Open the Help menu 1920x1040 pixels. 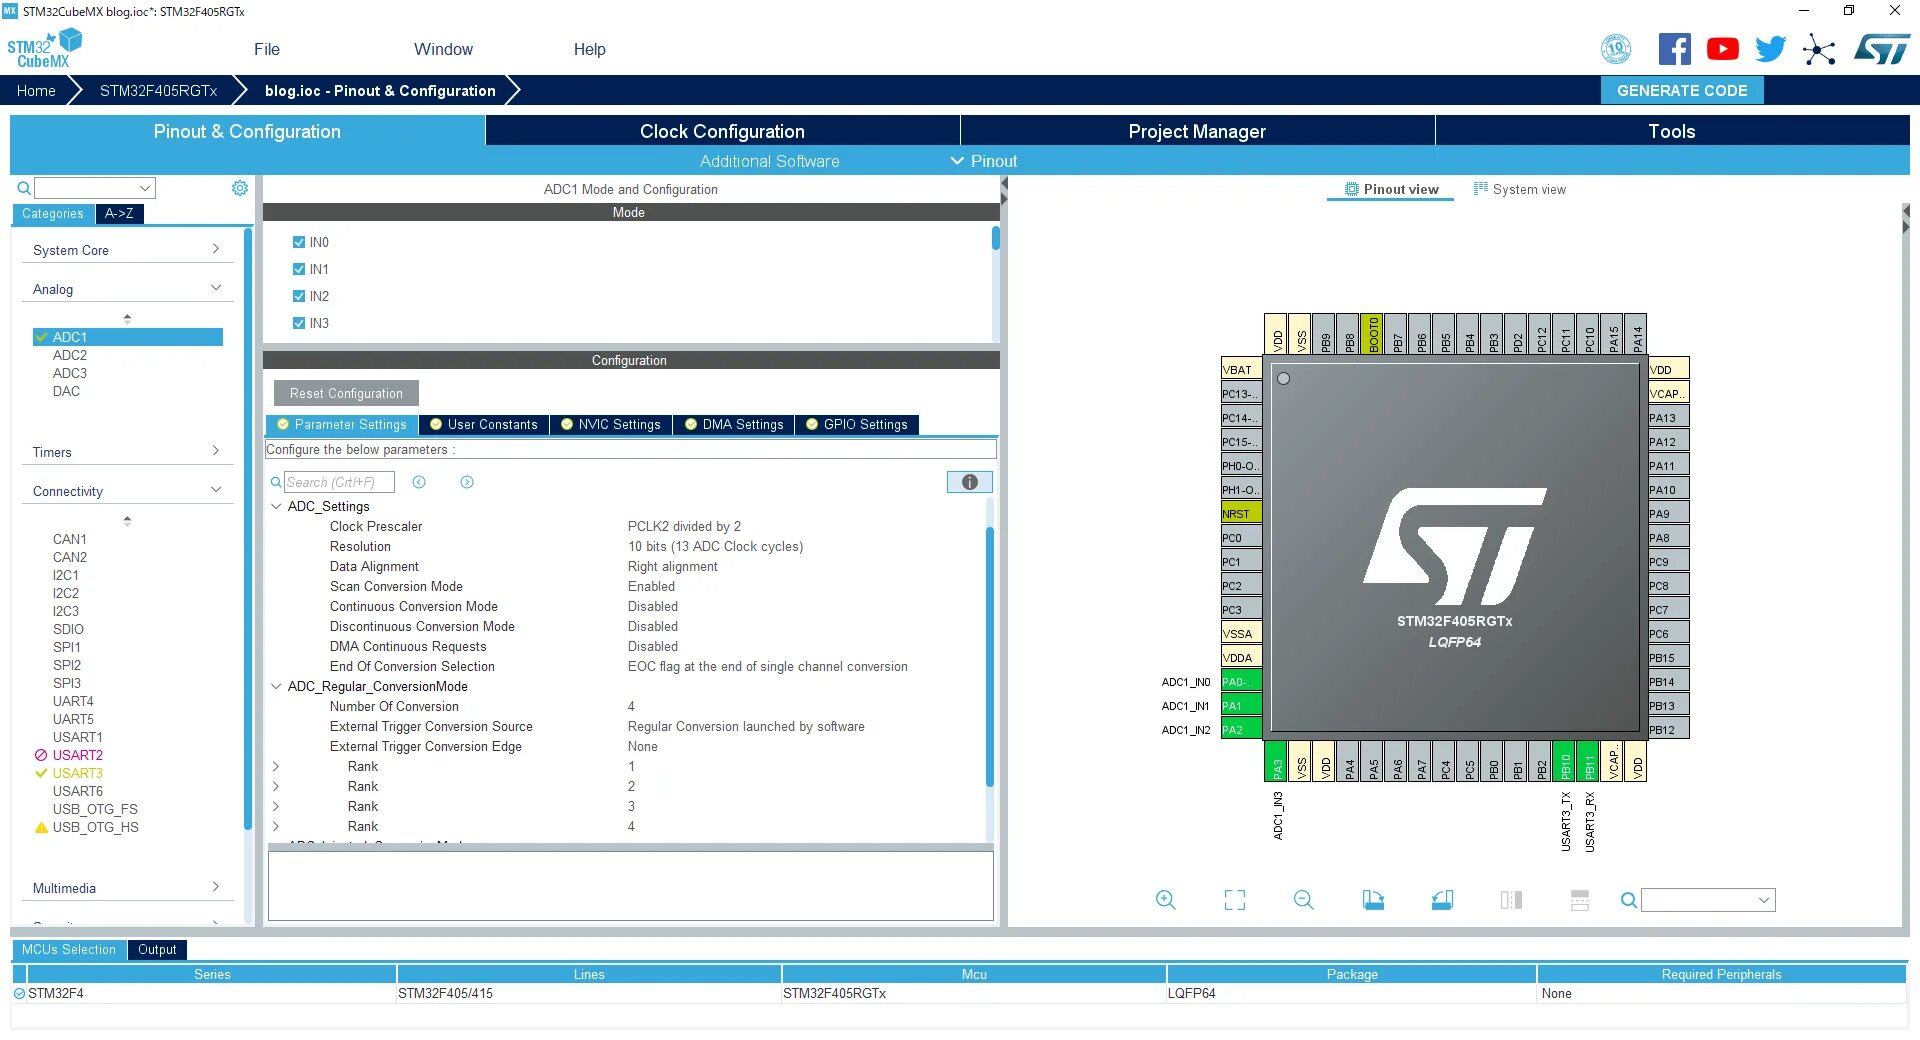(589, 49)
